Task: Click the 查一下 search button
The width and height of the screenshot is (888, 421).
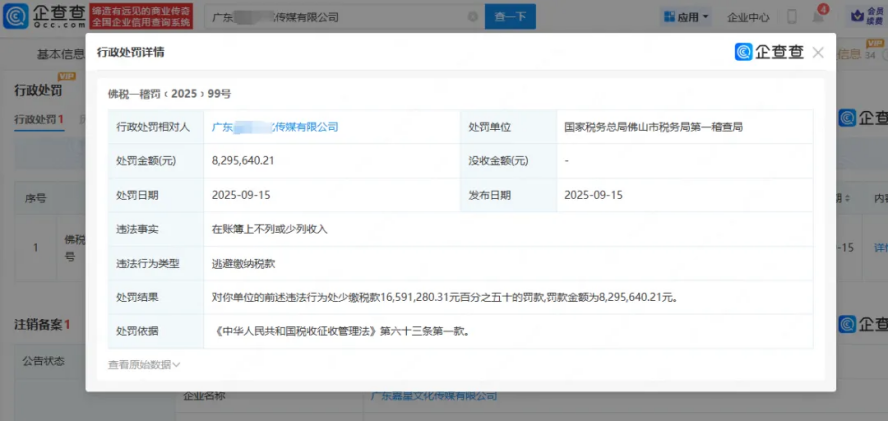Action: click(510, 17)
